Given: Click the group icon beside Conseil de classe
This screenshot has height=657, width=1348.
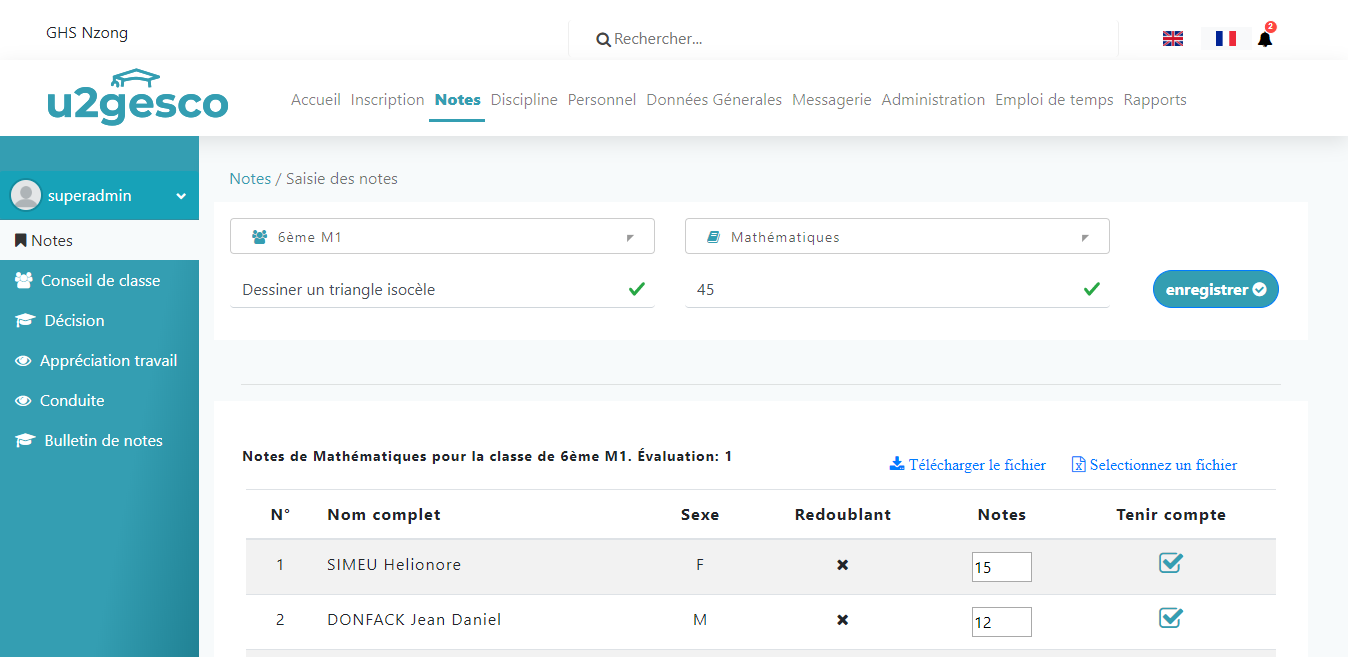Looking at the screenshot, I should pyautogui.click(x=24, y=281).
